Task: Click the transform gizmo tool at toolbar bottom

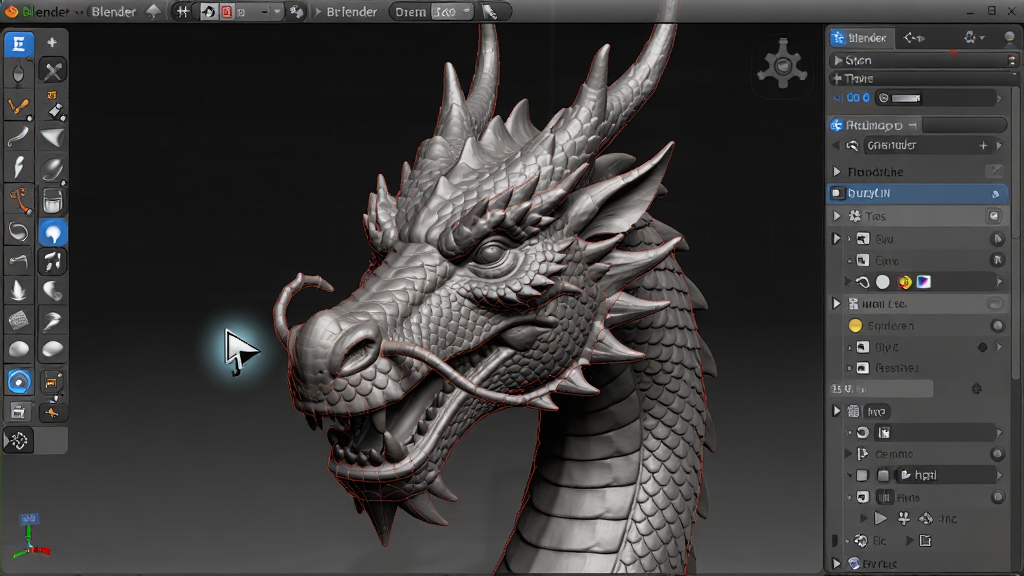Action: [18, 441]
